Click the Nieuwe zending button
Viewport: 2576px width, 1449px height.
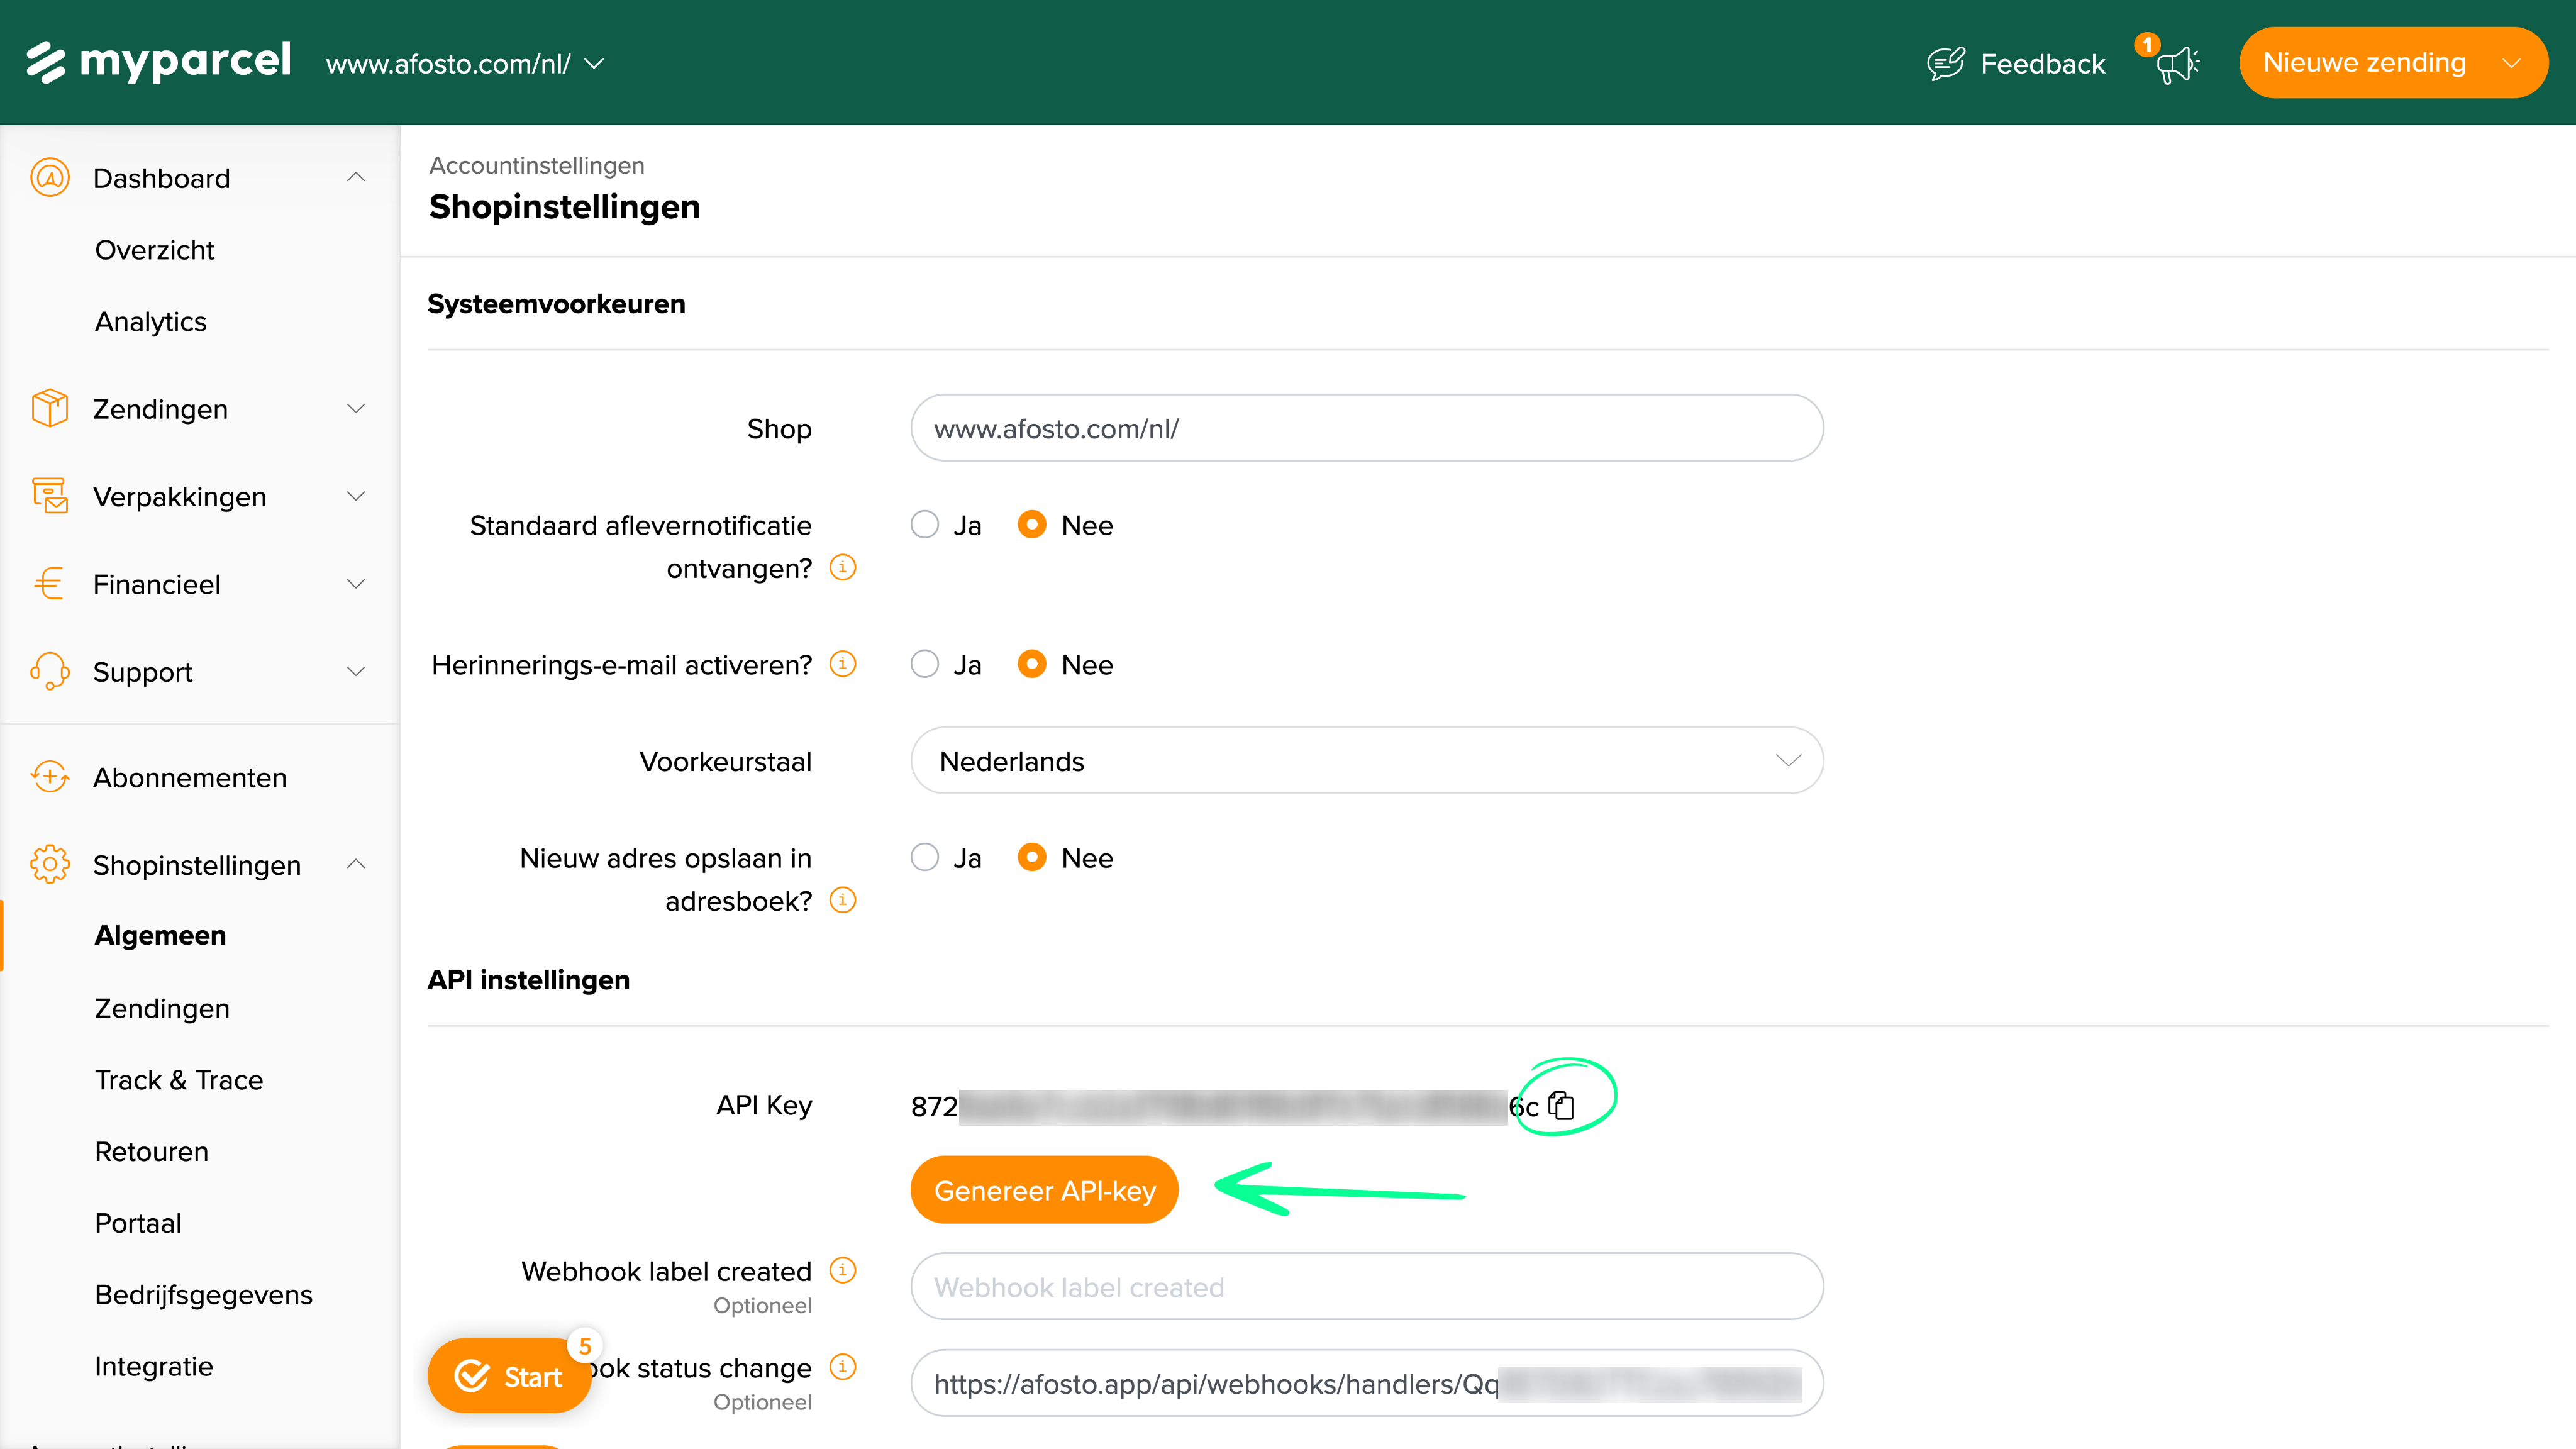pyautogui.click(x=2393, y=63)
